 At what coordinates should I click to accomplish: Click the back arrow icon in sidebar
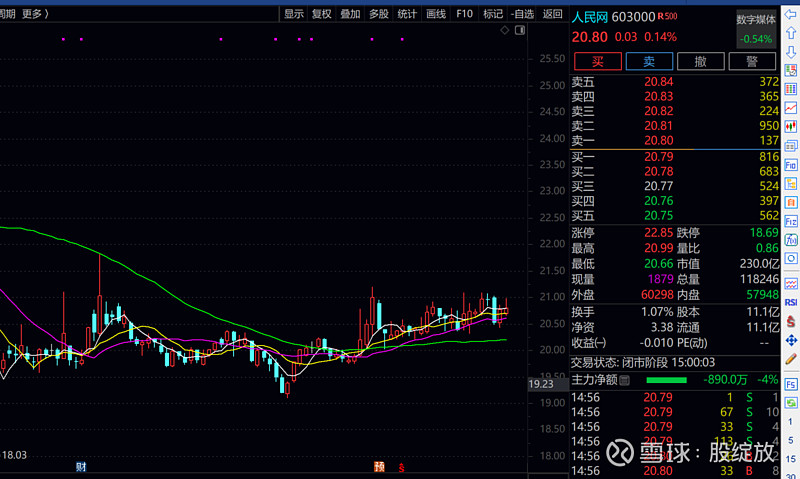click(790, 14)
